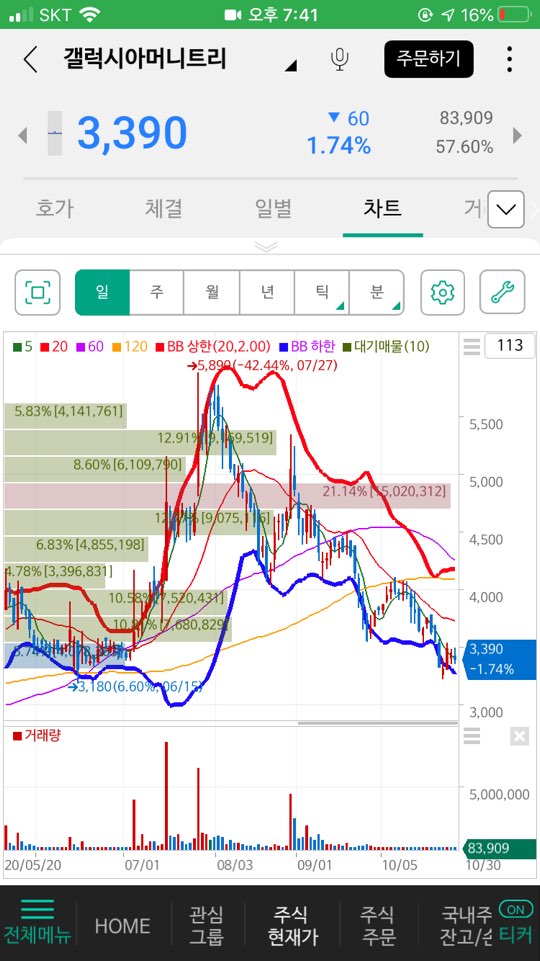The height and width of the screenshot is (961, 540).
Task: Open chart tools wrench icon
Action: click(502, 292)
